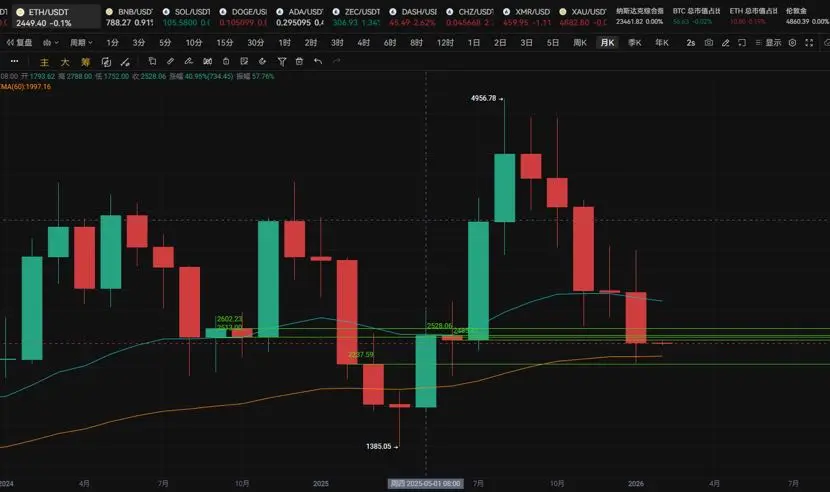
Task: Open the three-dots more tools menu
Action: pos(15,61)
